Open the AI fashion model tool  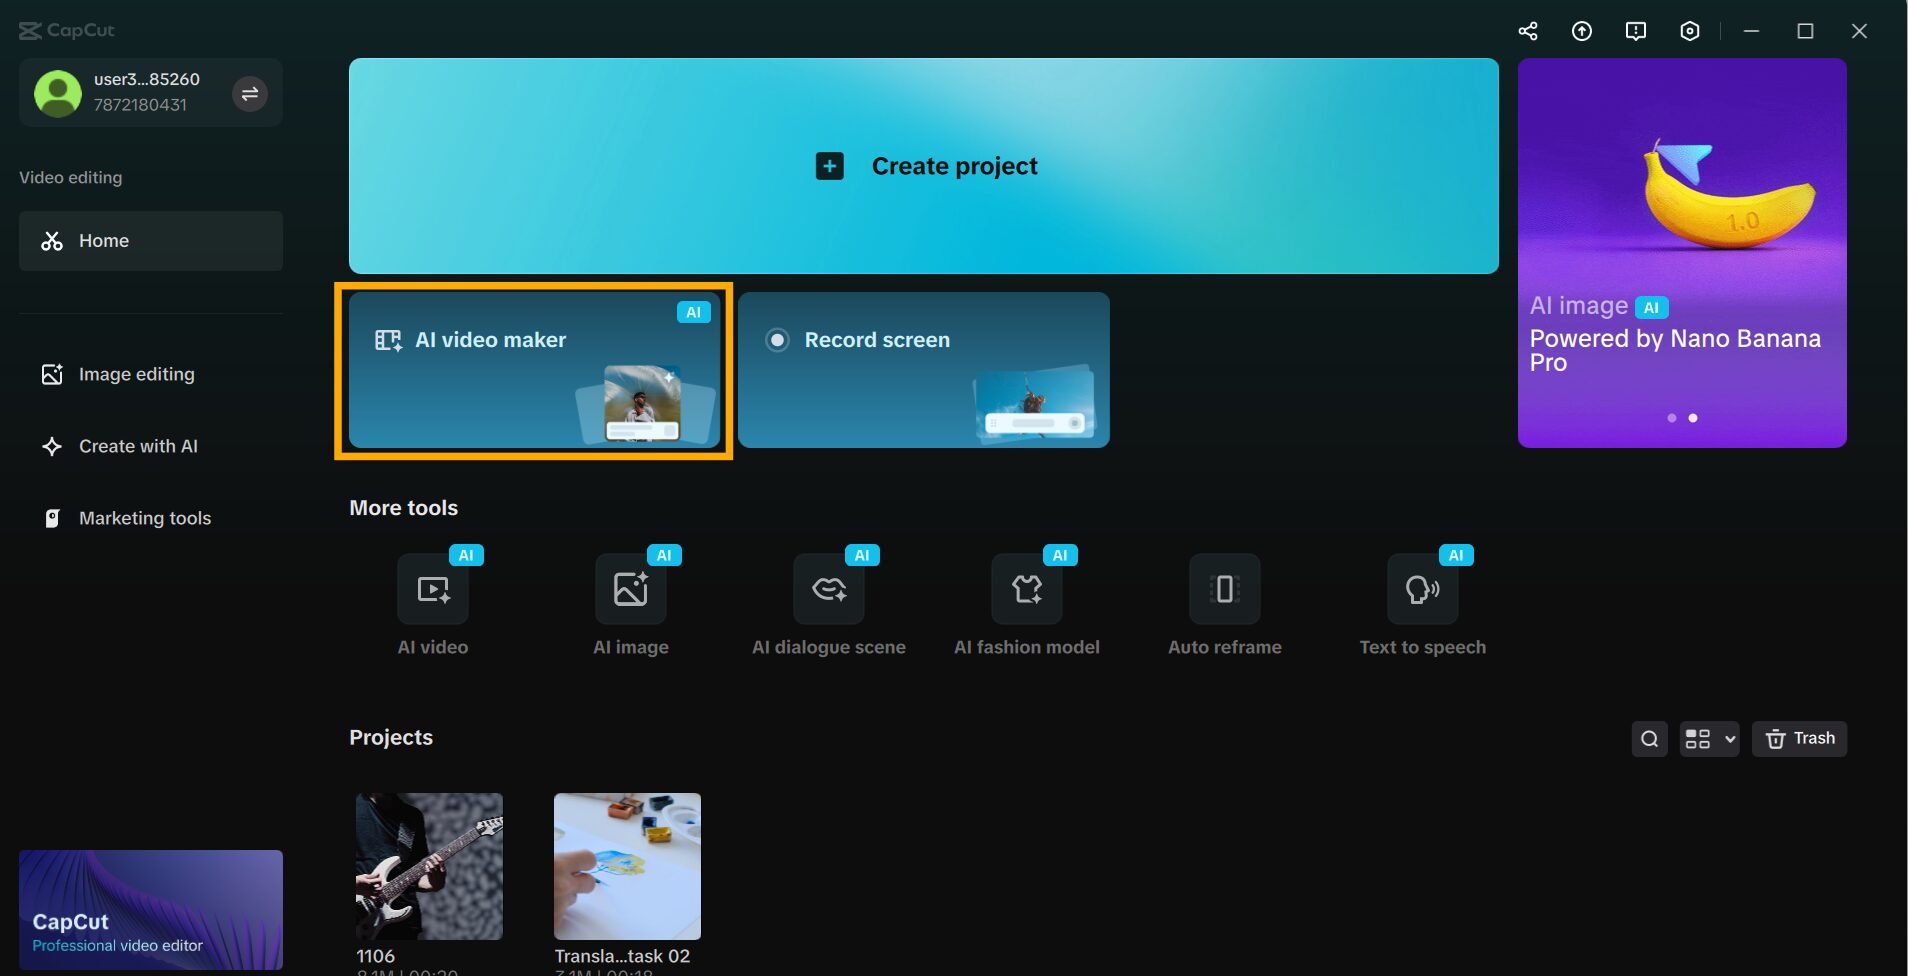tap(1026, 590)
